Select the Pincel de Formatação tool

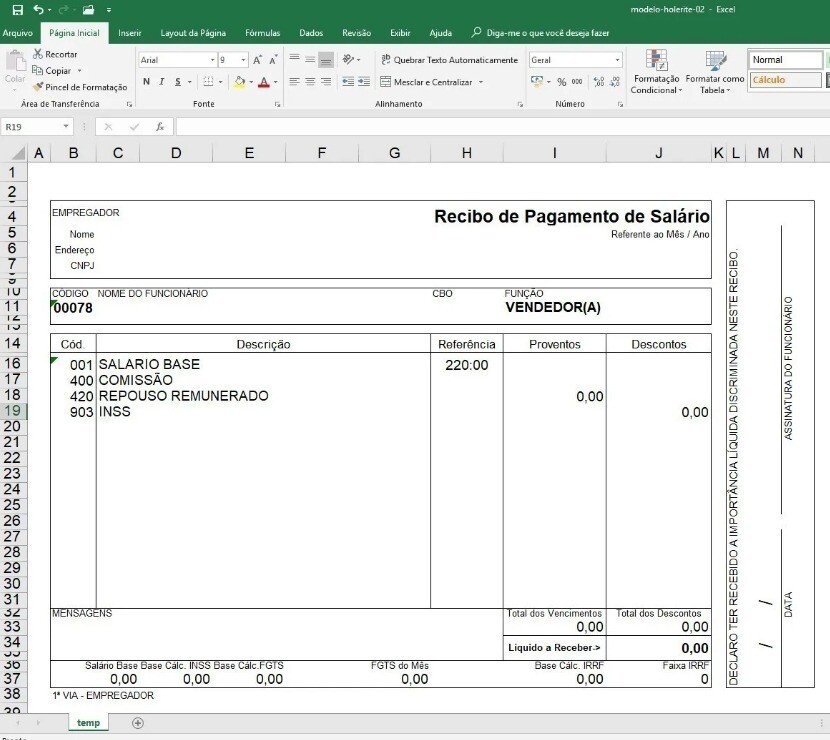pos(79,87)
